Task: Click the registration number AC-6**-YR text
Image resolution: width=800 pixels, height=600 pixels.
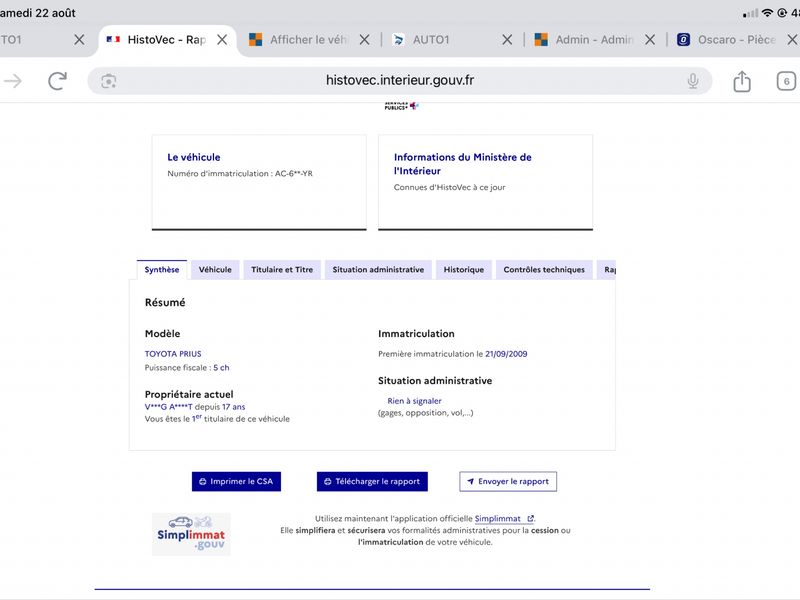Action: [x=294, y=173]
